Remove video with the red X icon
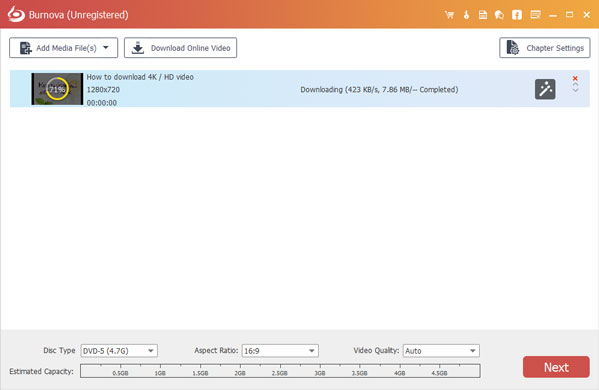Viewport: 599px width, 390px height. [575, 78]
